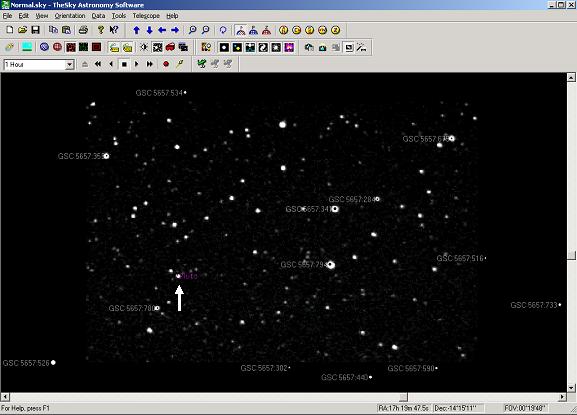
Task: Open the Orientation menu
Action: click(x=70, y=16)
